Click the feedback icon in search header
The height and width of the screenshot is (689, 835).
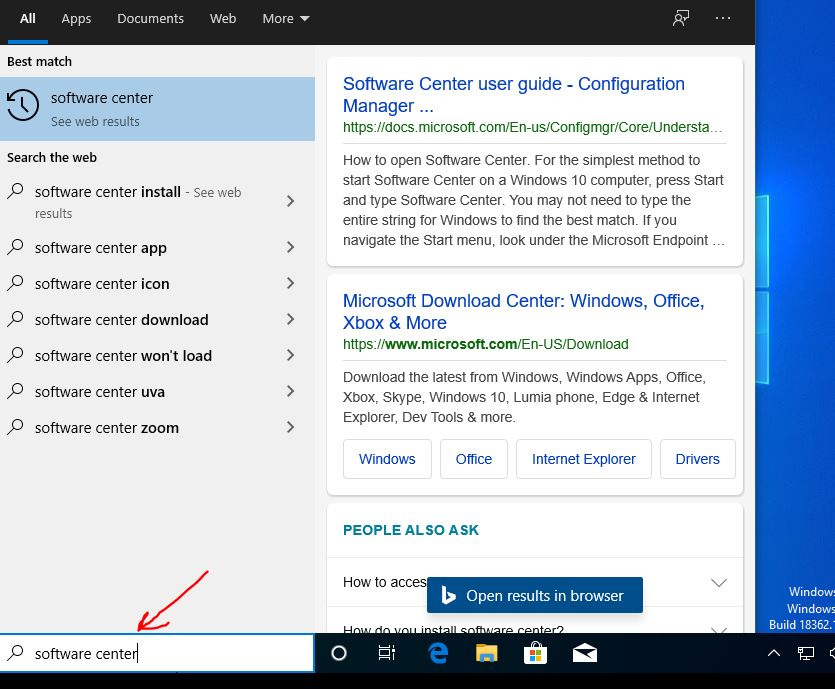(x=681, y=18)
